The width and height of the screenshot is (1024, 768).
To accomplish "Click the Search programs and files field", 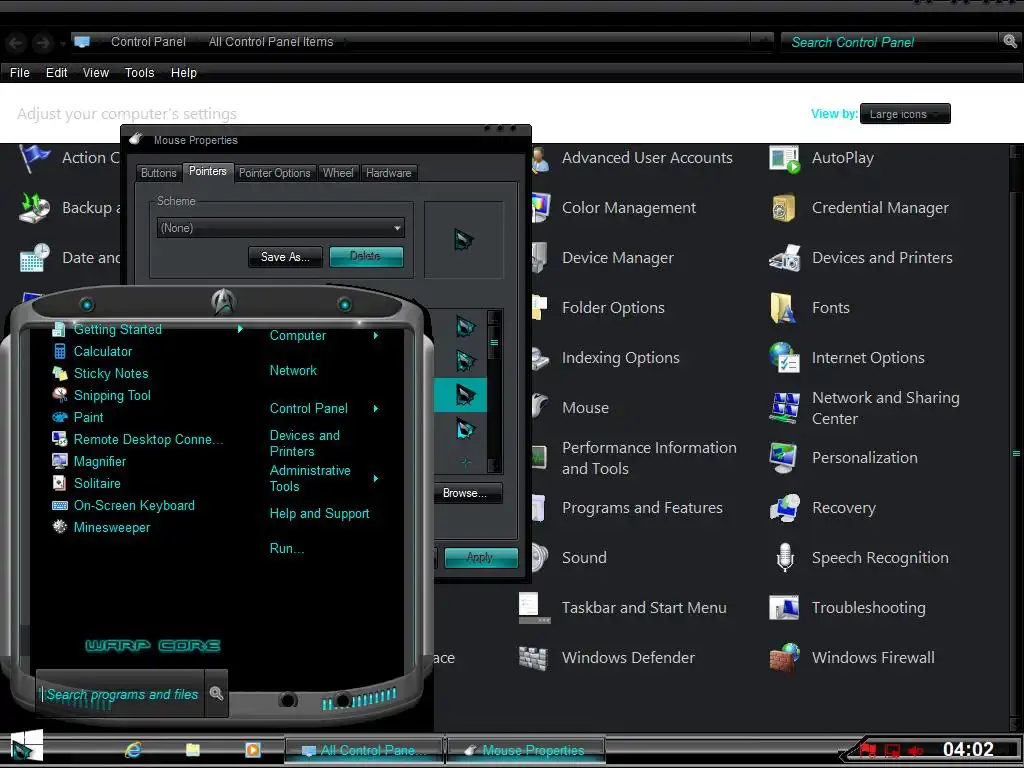I will click(x=121, y=694).
